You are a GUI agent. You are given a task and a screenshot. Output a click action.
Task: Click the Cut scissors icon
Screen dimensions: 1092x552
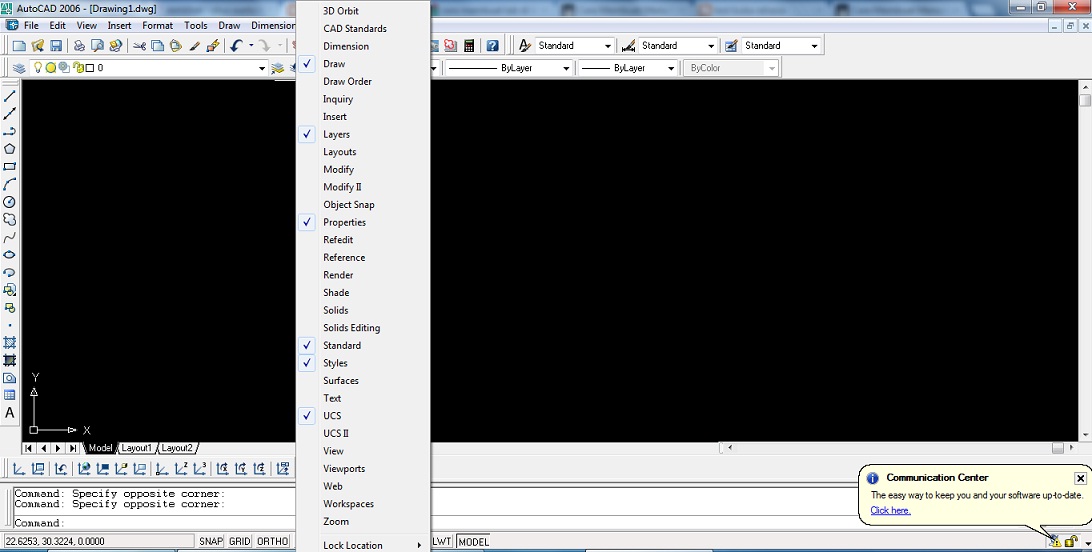point(139,46)
